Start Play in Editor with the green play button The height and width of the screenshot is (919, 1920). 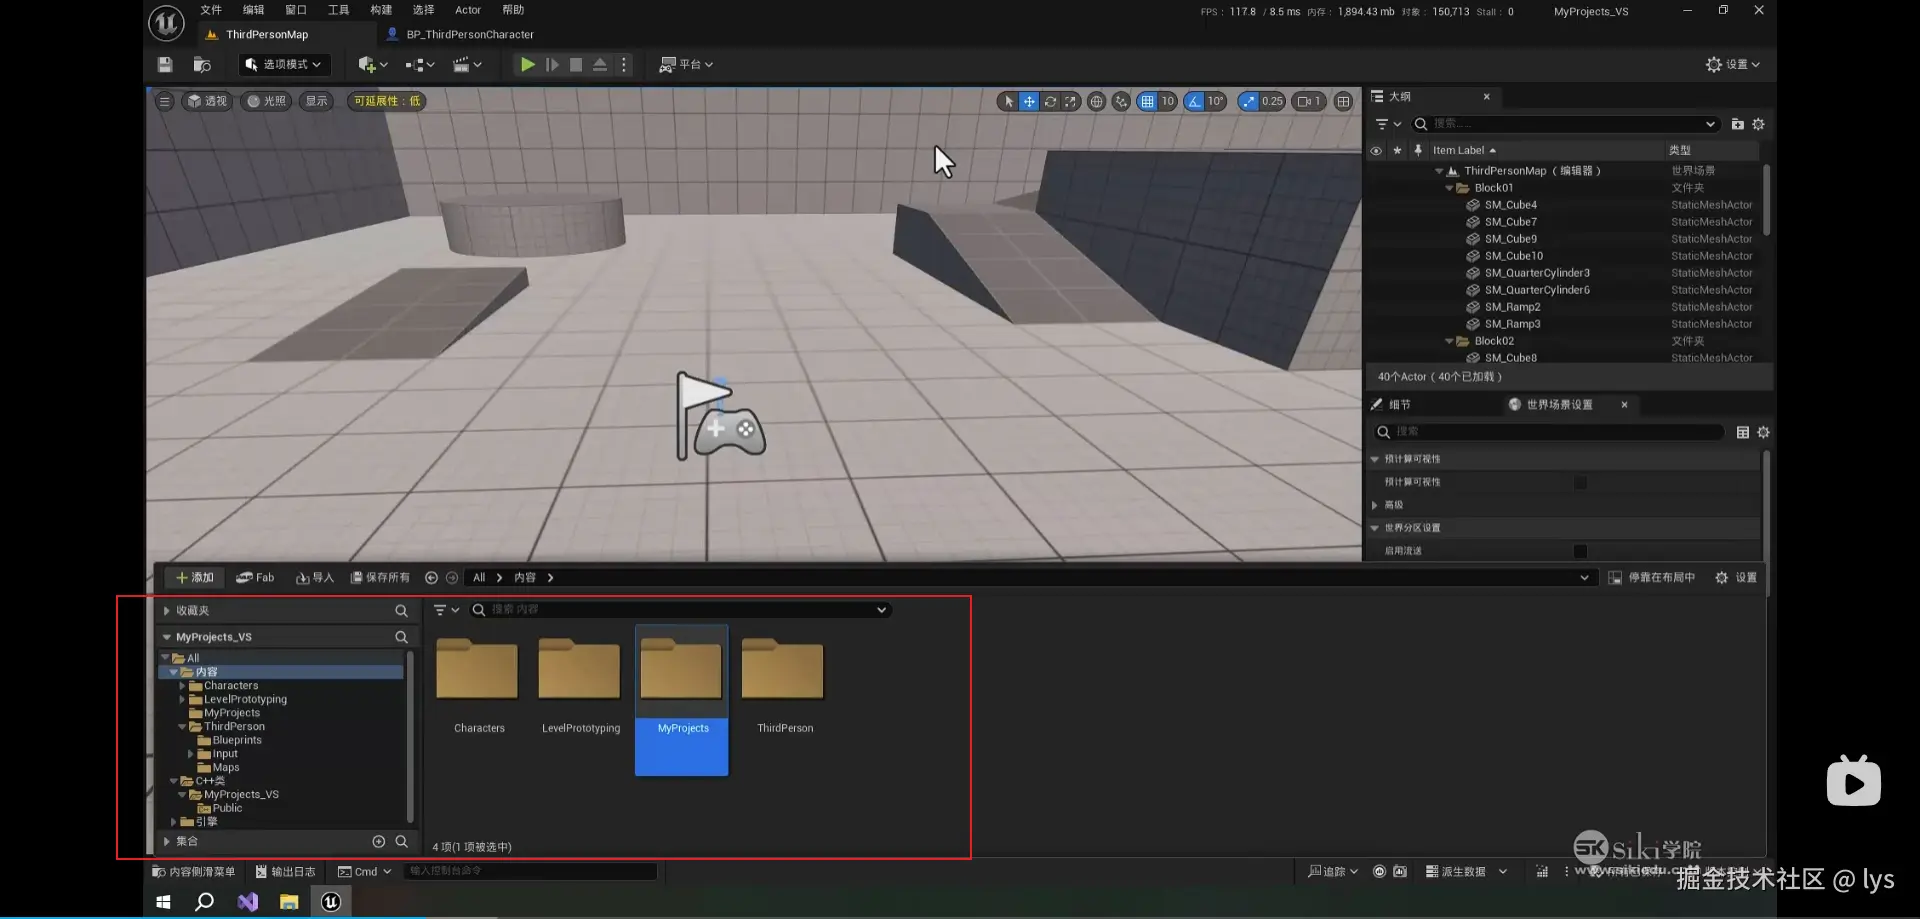coord(527,64)
